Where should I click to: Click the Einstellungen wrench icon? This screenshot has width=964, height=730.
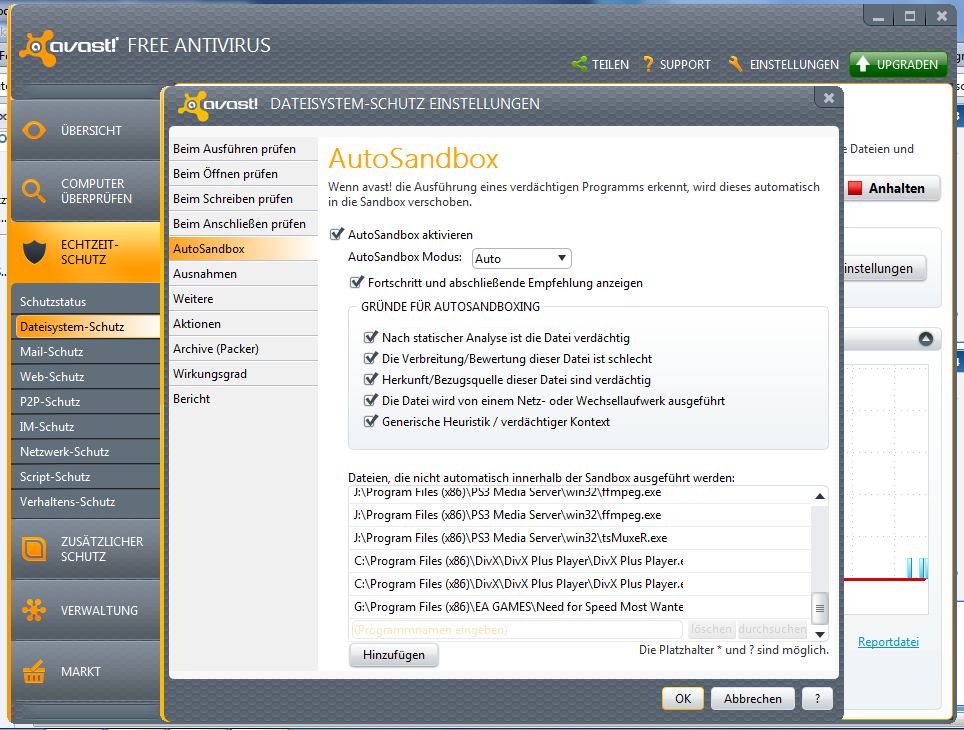tap(735, 64)
